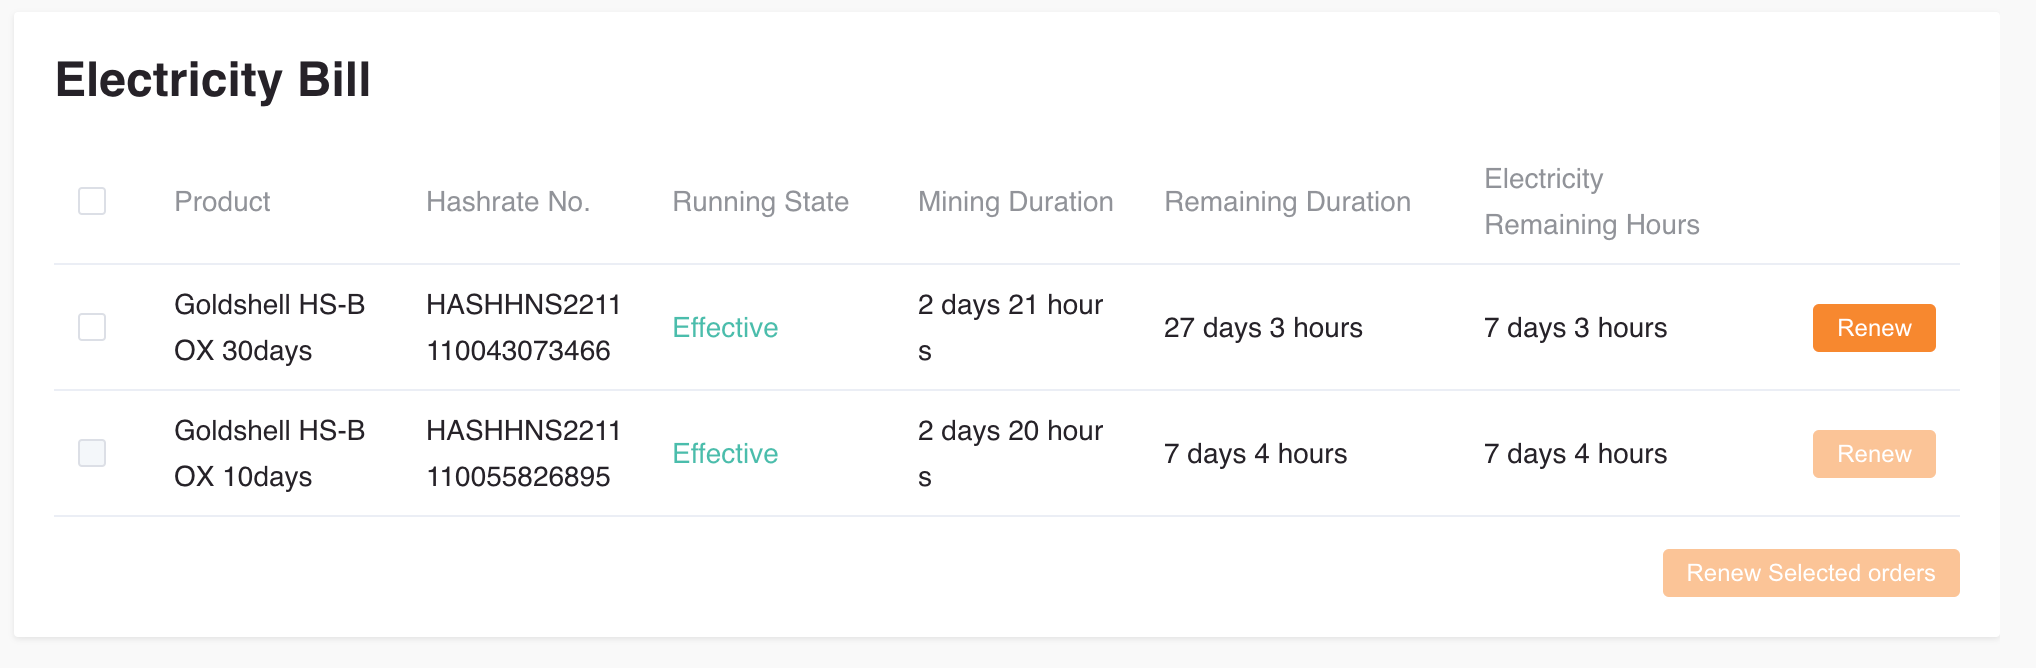Click hashrate number ending in 110043073466
2036x668 pixels.
(523, 328)
